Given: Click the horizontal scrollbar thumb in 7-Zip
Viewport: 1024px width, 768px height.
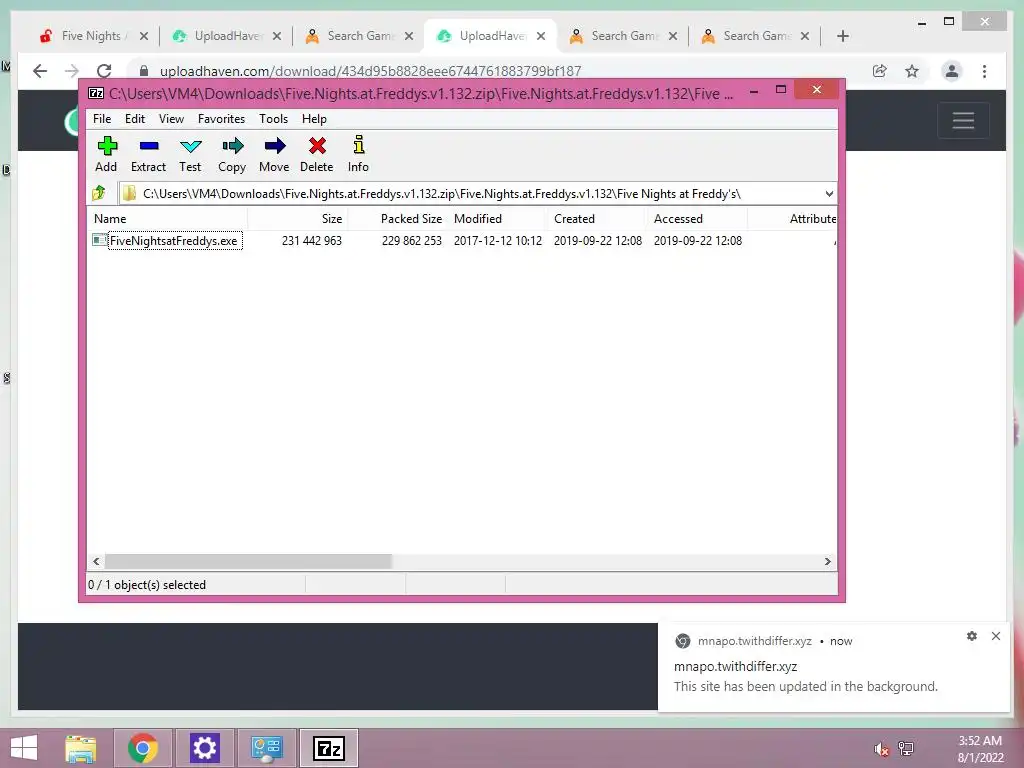Looking at the screenshot, I should [x=248, y=562].
